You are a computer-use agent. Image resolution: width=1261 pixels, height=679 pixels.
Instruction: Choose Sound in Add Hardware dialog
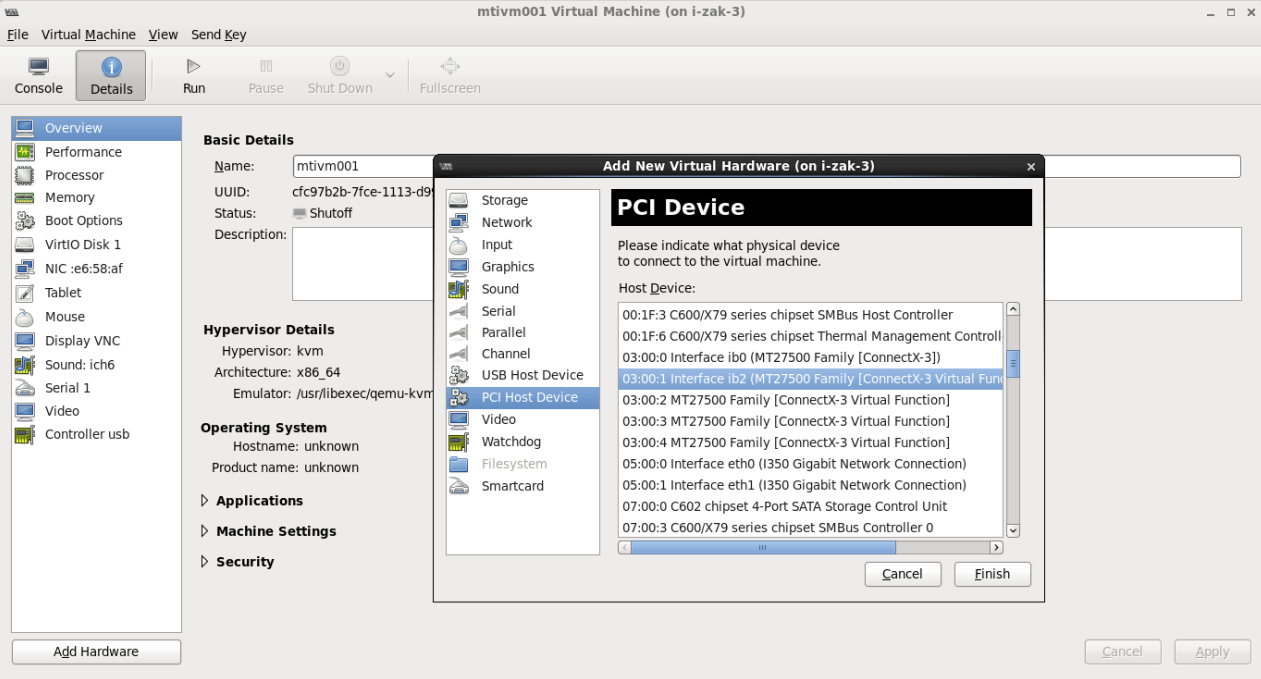523,289
